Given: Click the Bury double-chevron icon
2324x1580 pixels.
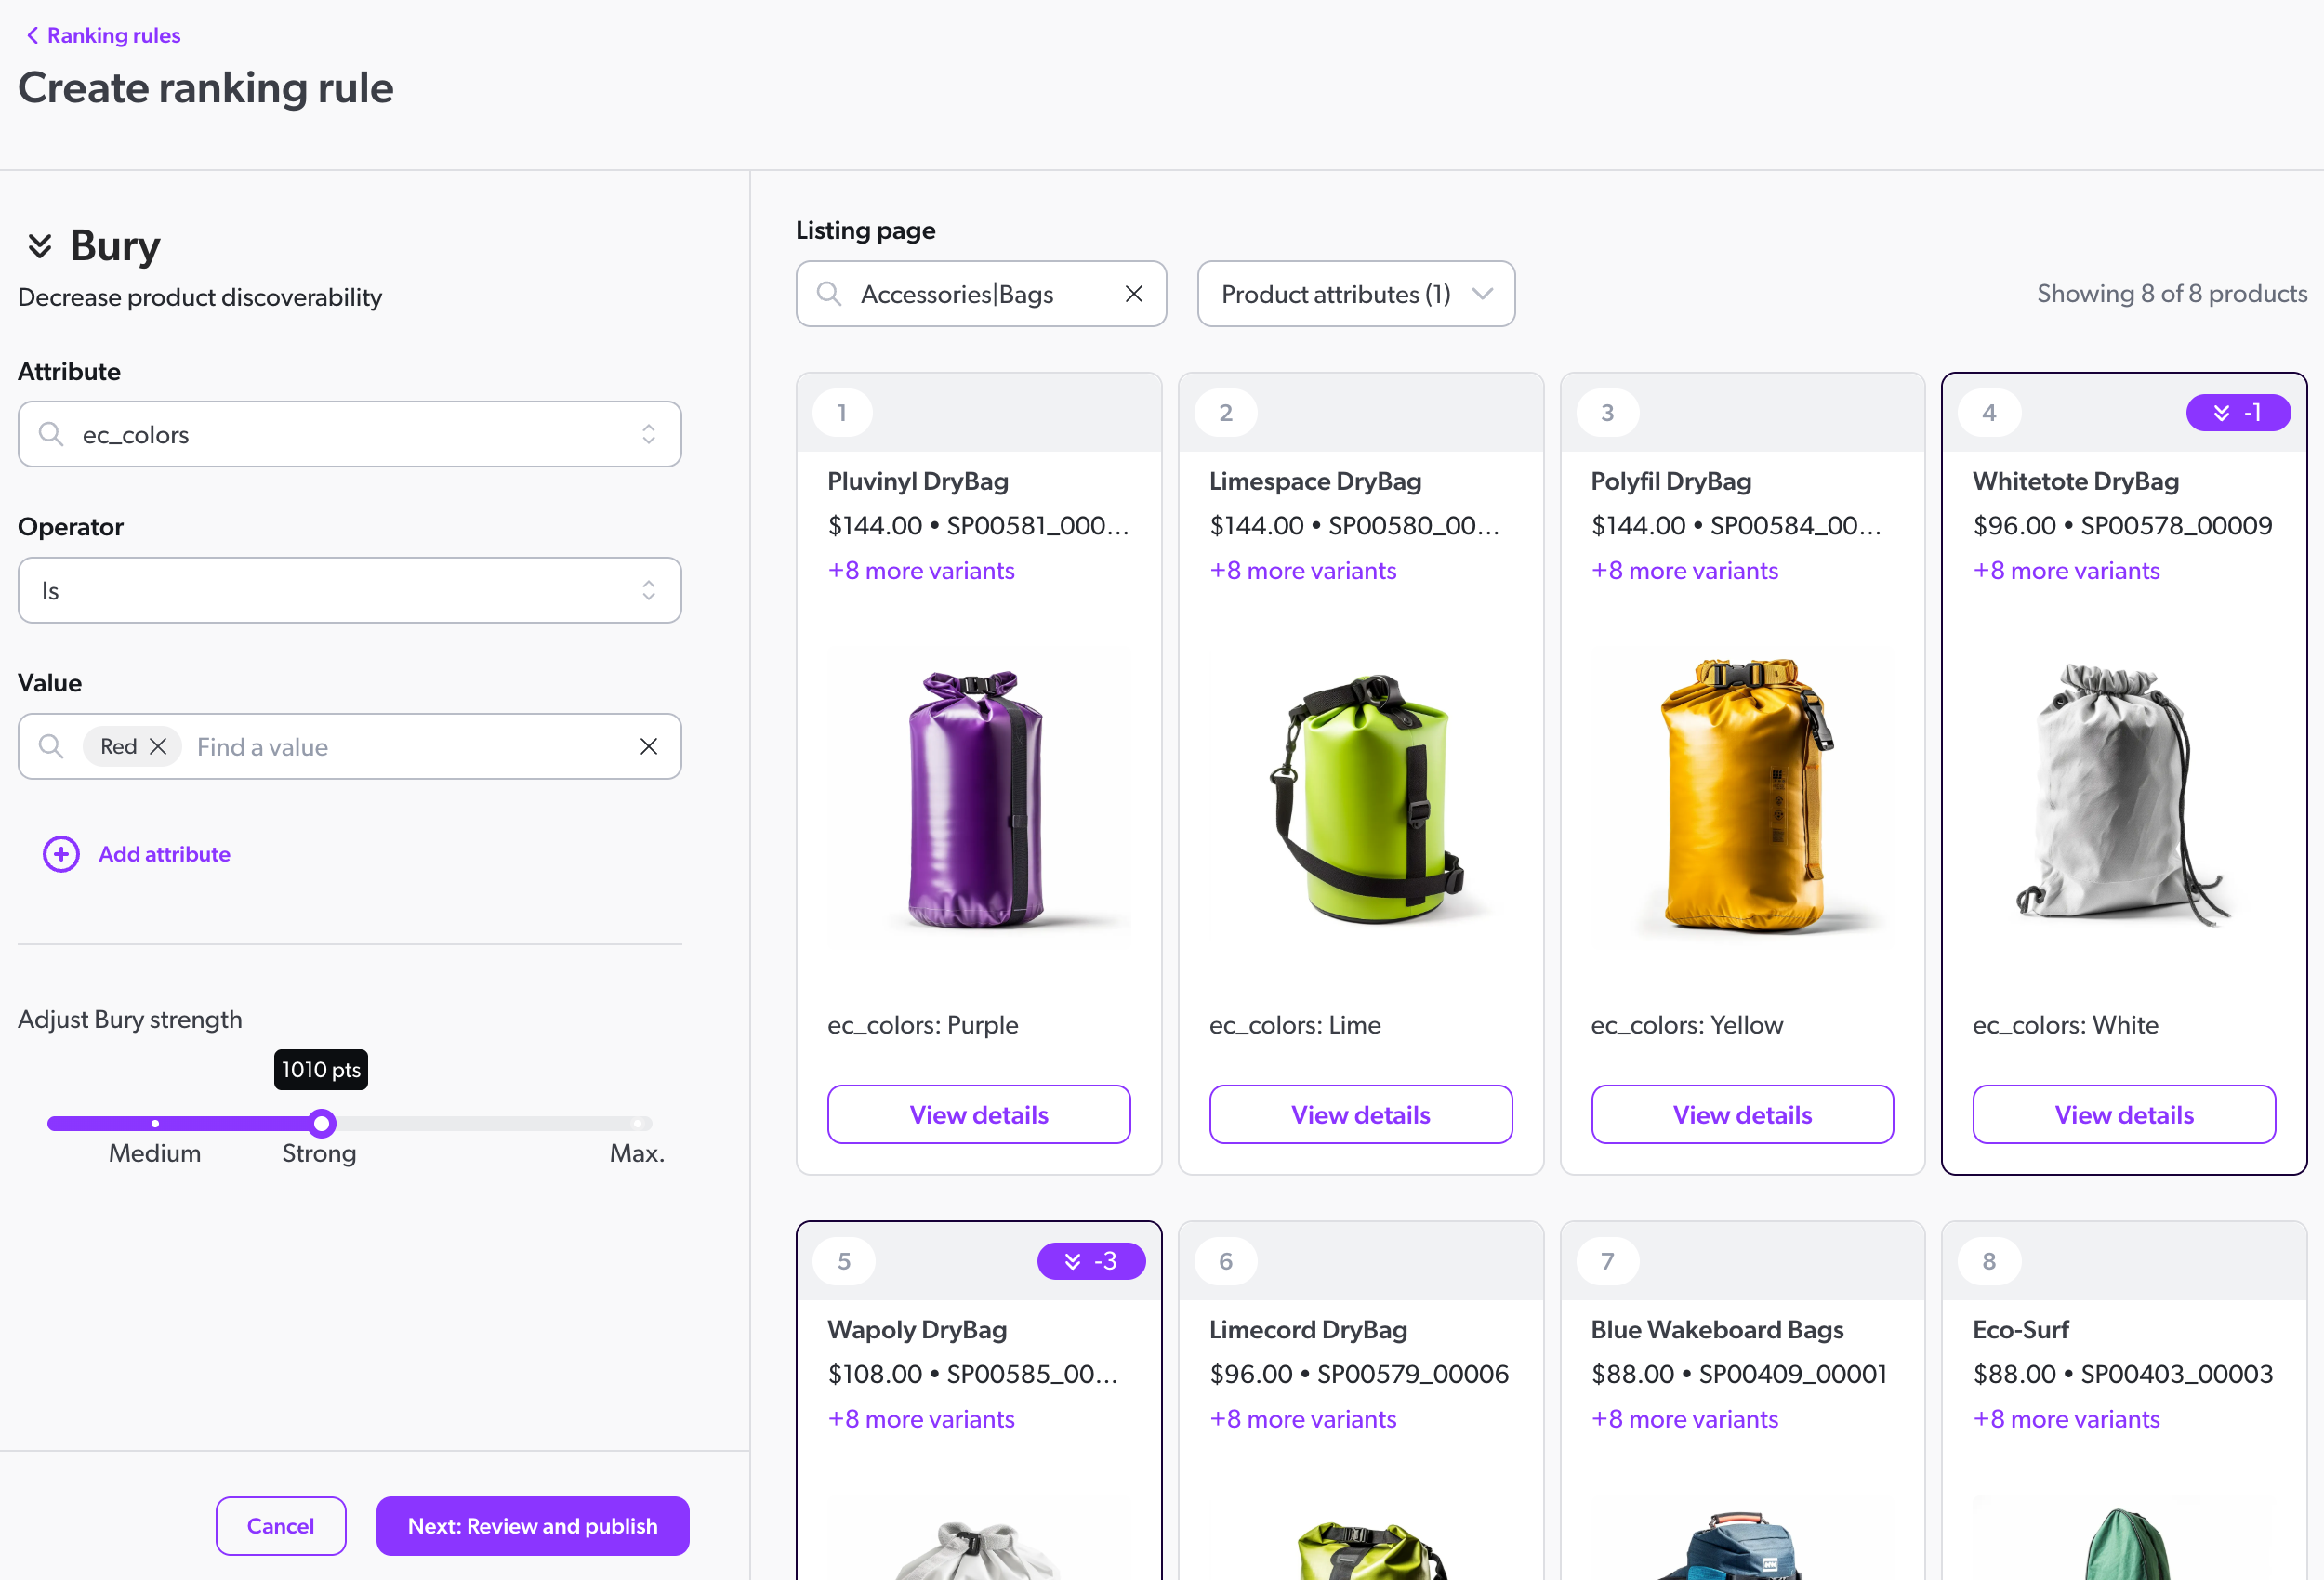Looking at the screenshot, I should pyautogui.click(x=39, y=246).
